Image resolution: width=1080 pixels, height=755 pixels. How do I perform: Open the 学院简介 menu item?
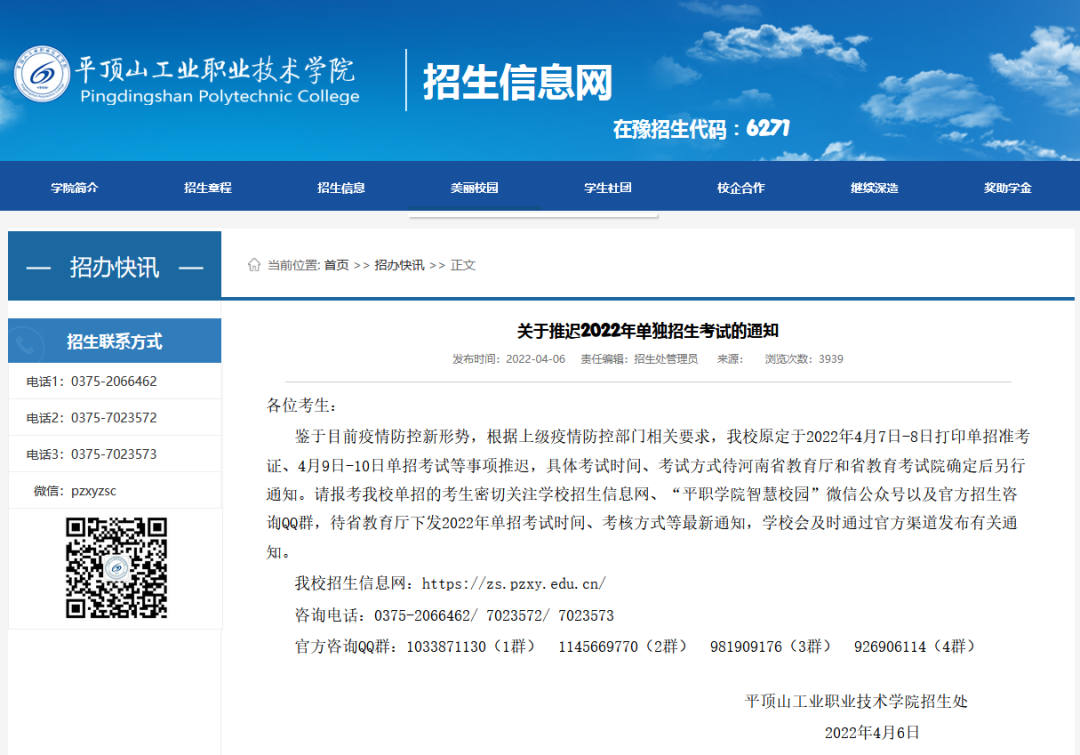75,188
